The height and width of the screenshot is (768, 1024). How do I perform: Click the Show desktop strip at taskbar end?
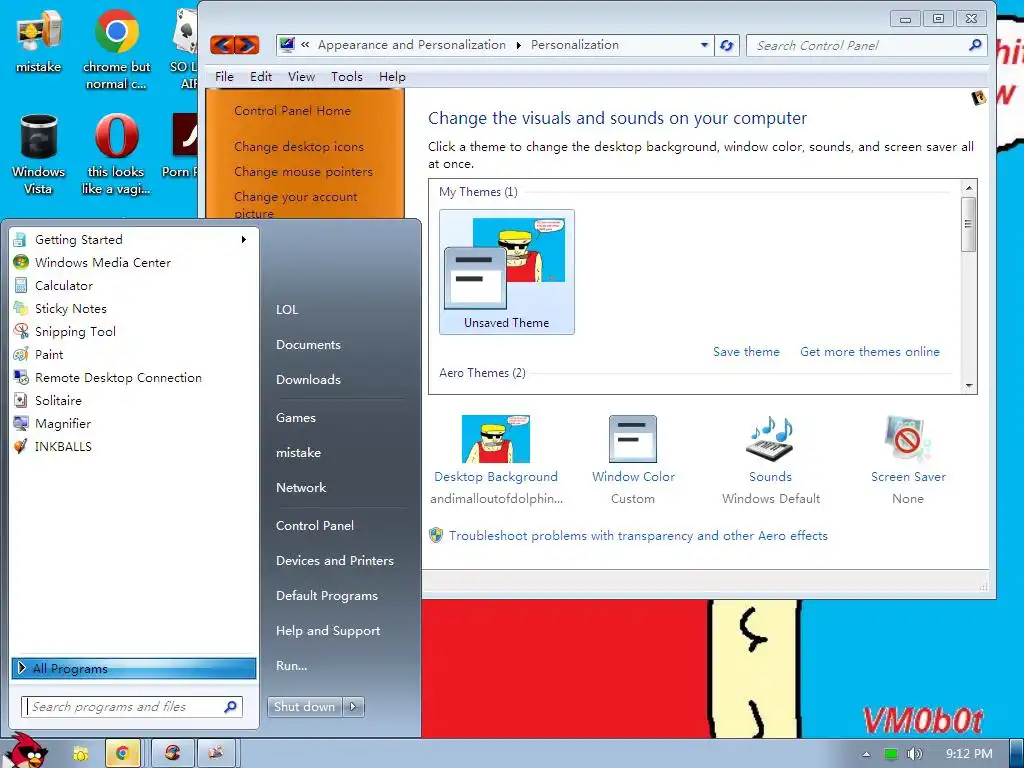(x=1016, y=753)
